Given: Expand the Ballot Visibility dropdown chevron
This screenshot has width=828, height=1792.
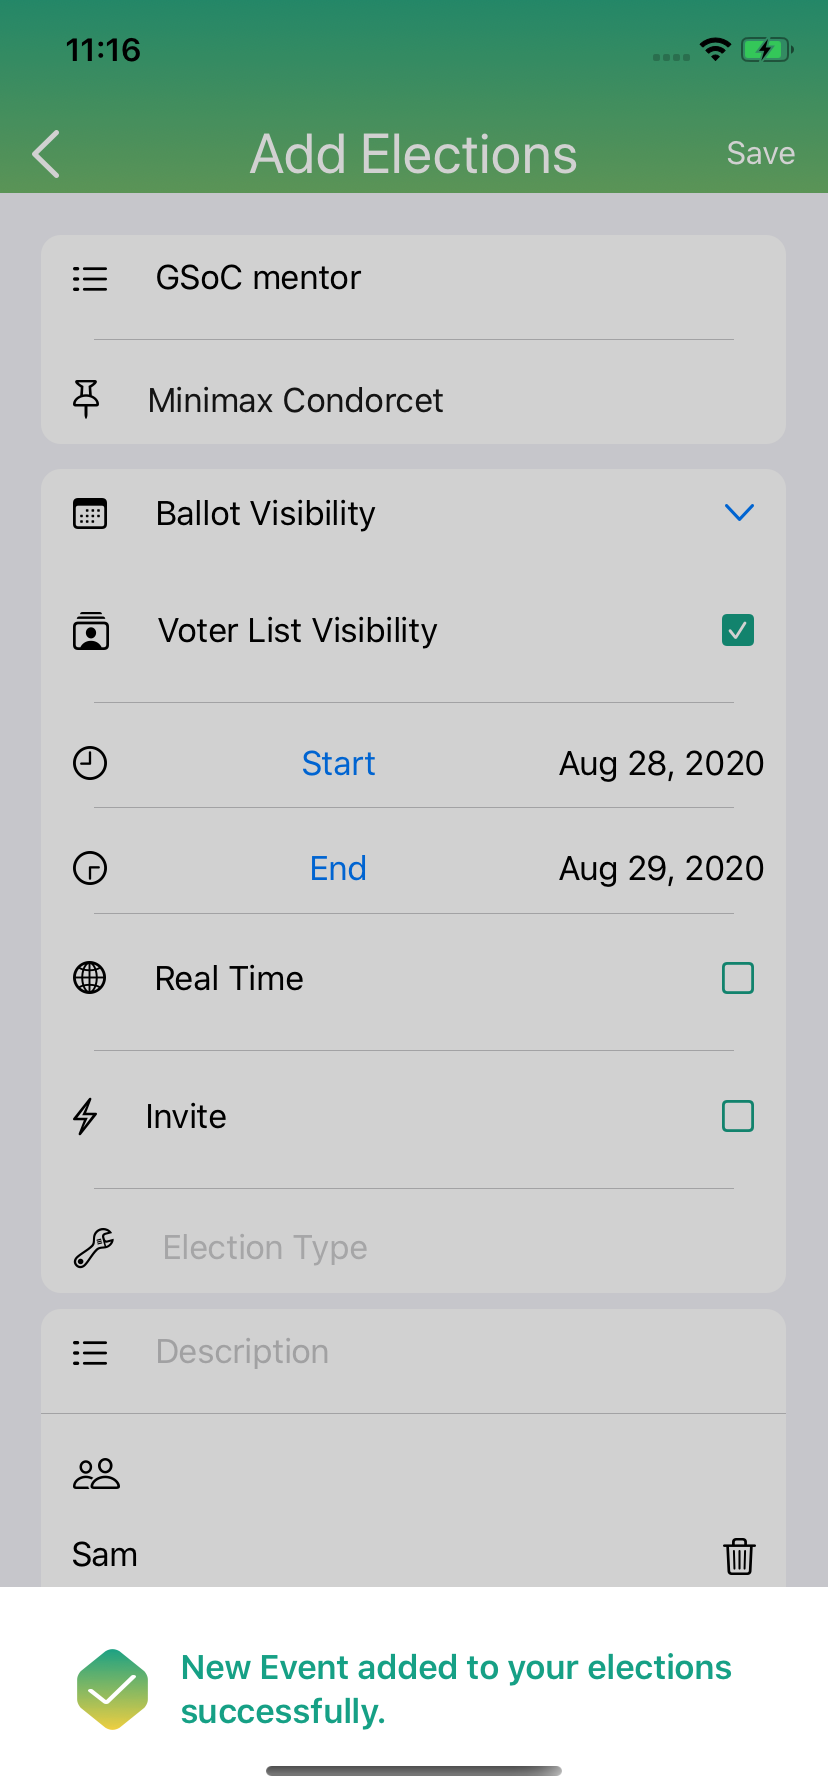Looking at the screenshot, I should click(739, 513).
